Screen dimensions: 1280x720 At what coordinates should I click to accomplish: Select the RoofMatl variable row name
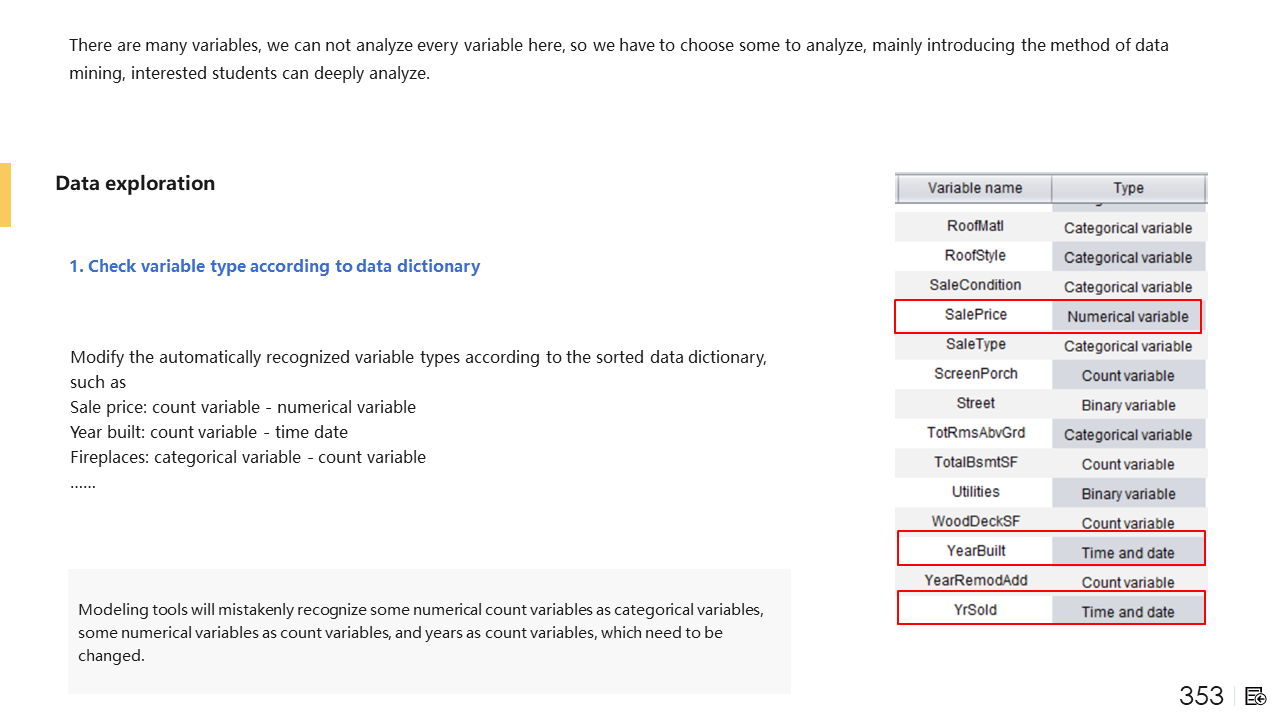click(974, 226)
